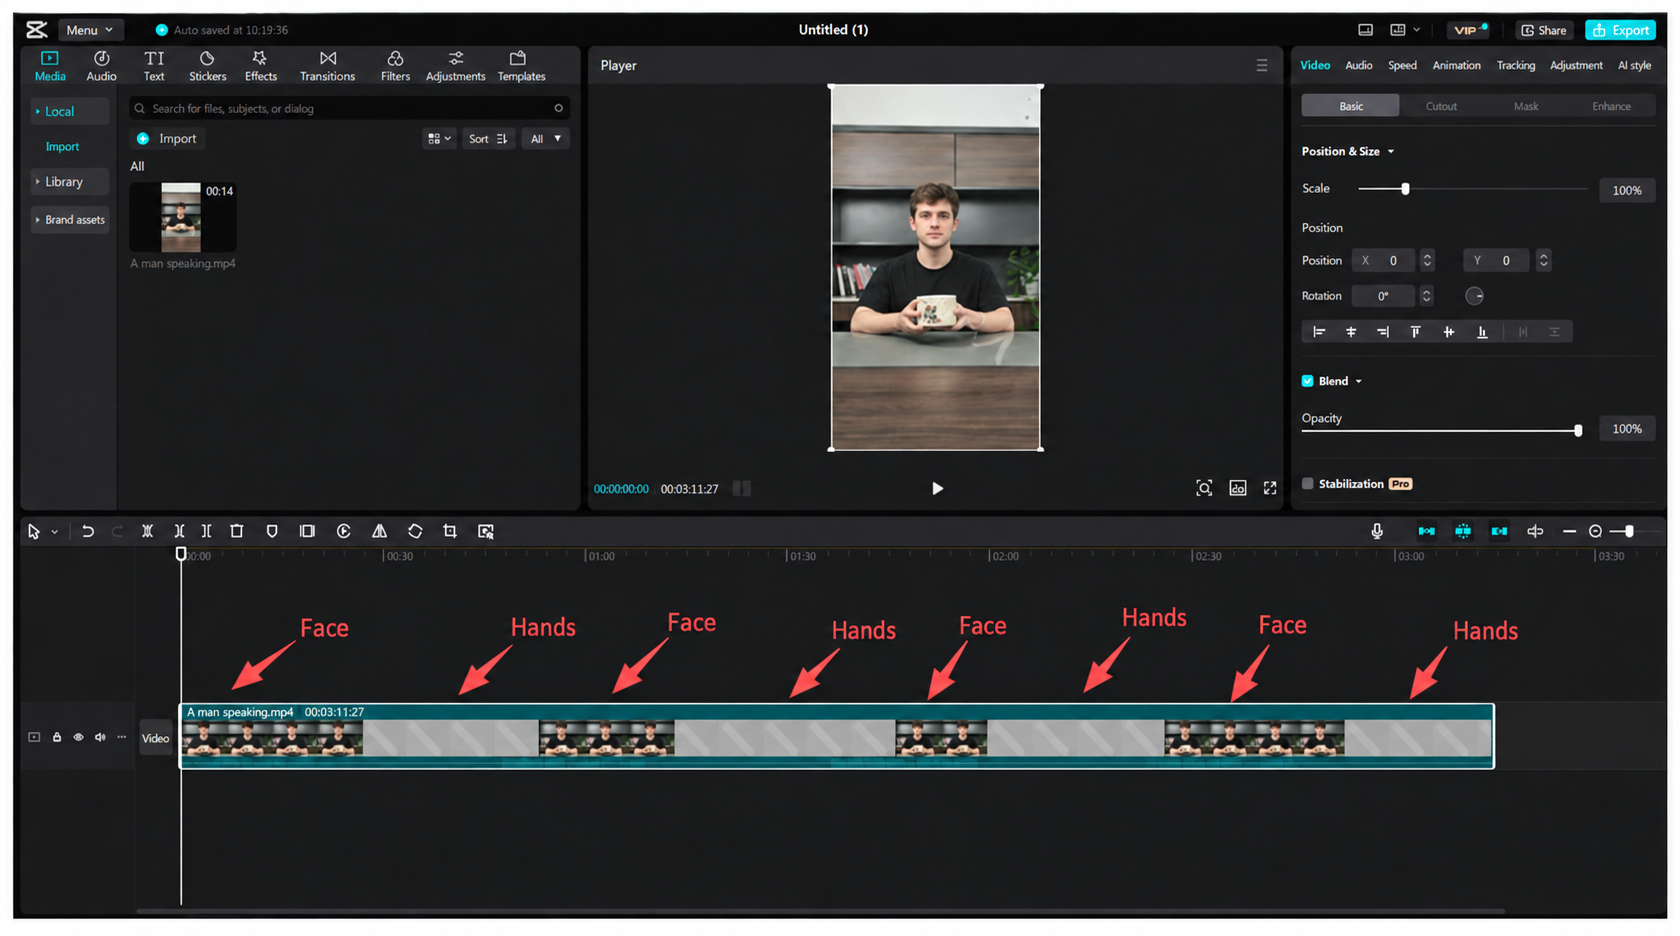The width and height of the screenshot is (1680, 936).
Task: Expand the All filter dropdown
Action: [545, 139]
